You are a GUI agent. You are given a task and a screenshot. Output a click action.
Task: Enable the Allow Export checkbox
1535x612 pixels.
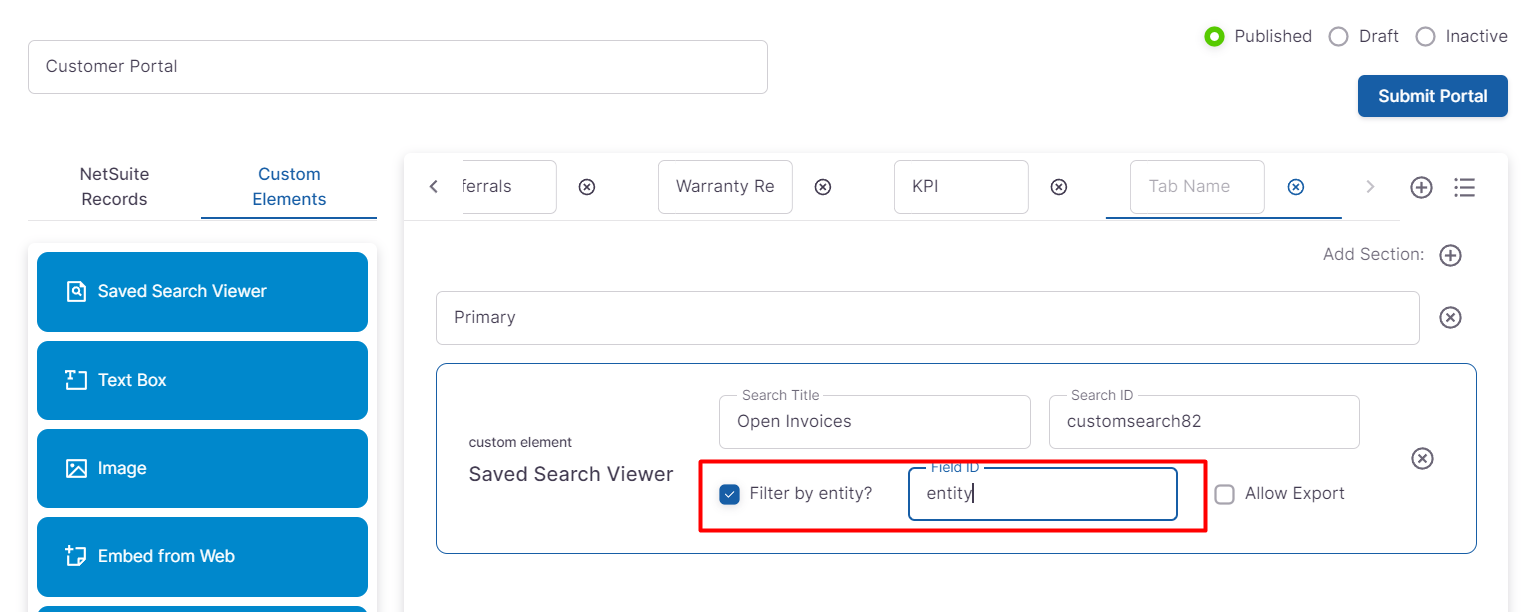click(x=1225, y=494)
